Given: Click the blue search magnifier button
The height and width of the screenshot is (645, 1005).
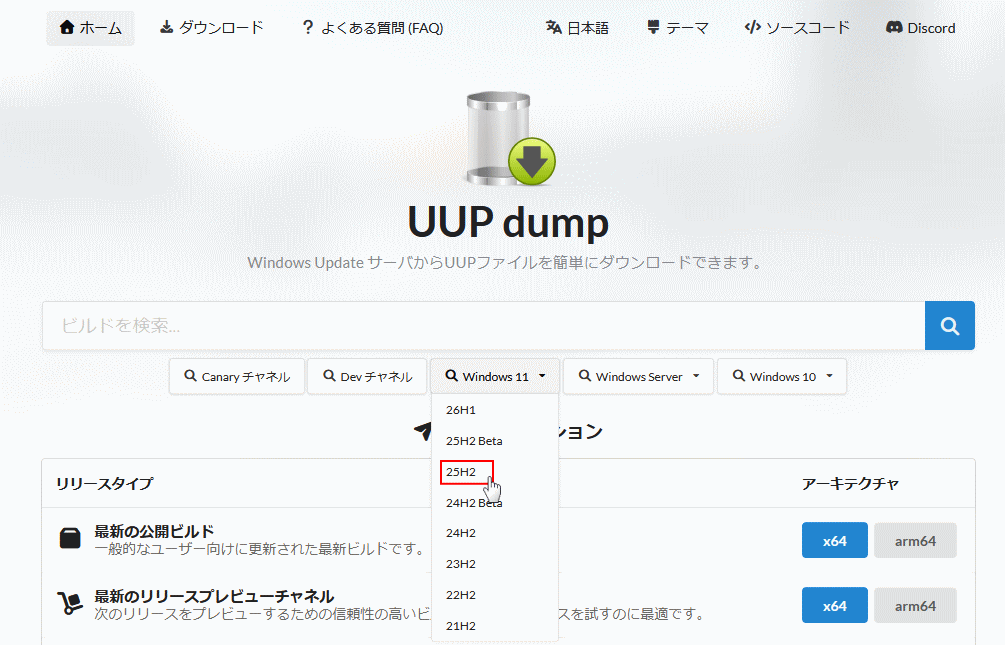Looking at the screenshot, I should 950,326.
